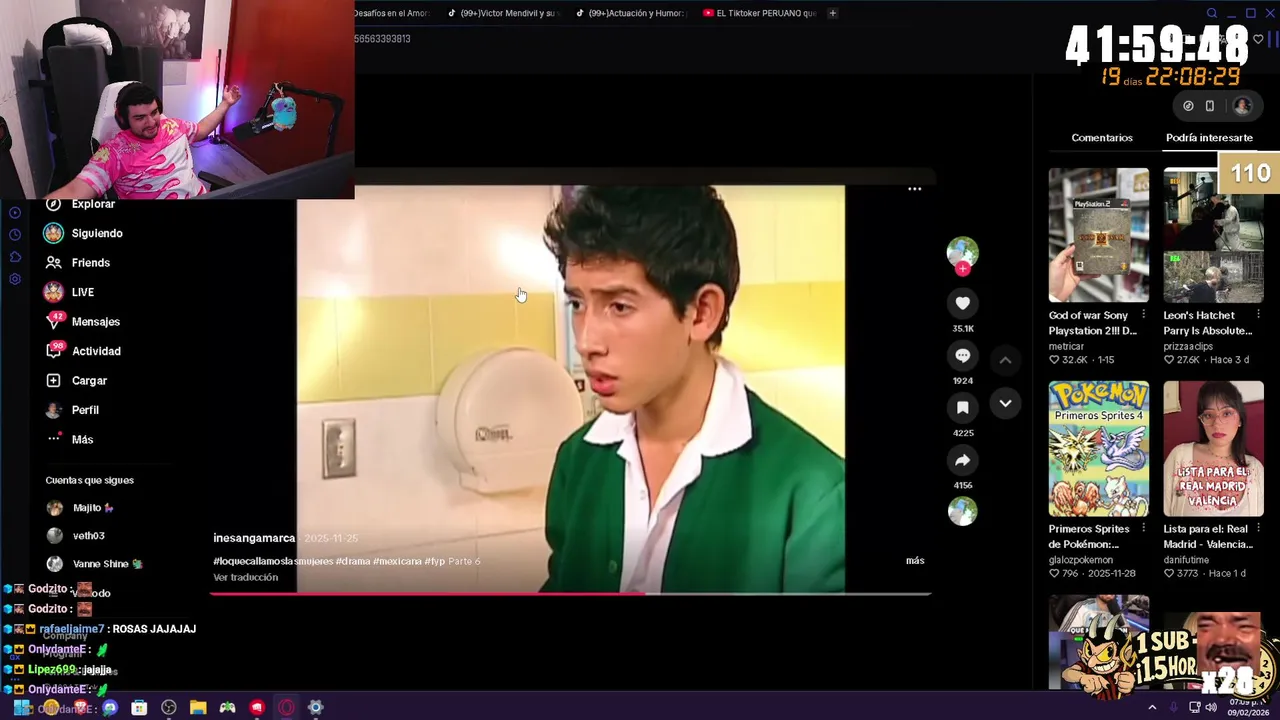Viewport: 1280px width, 720px height.
Task: Expand the caption with the más button
Action: click(915, 560)
